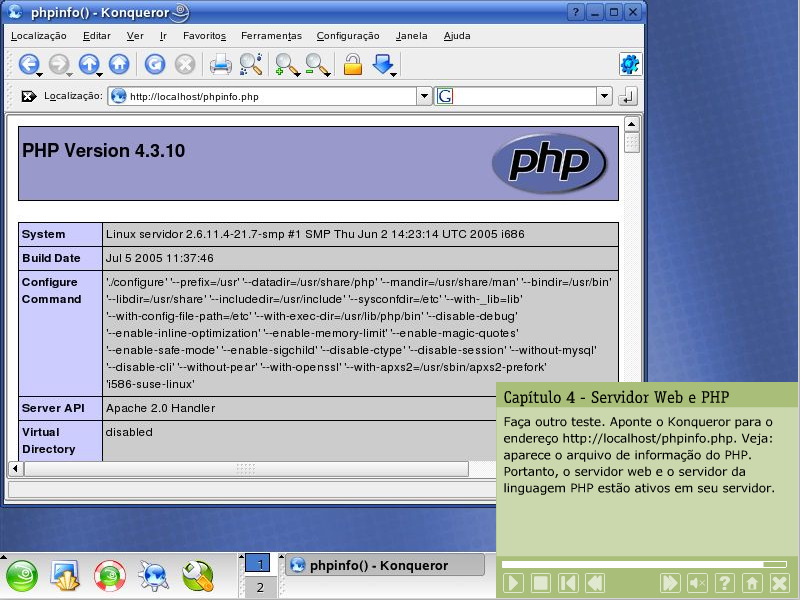
Task: Expand the Google search box dropdown
Action: click(x=604, y=97)
